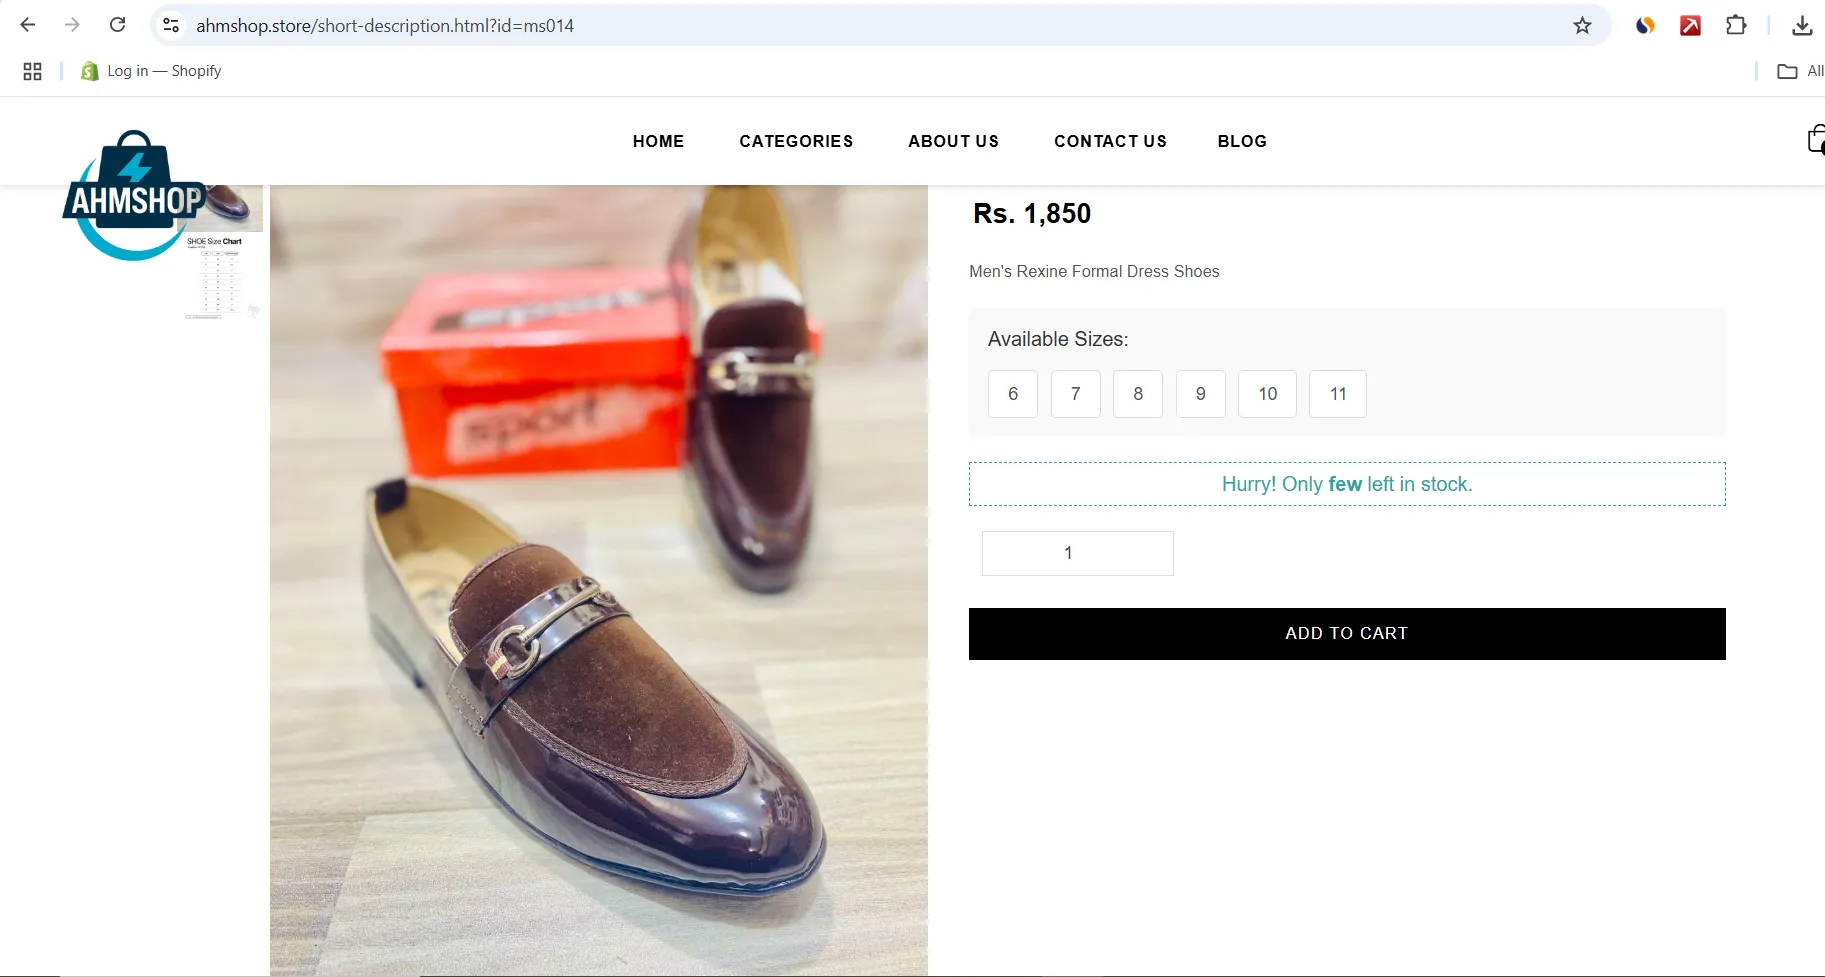The width and height of the screenshot is (1825, 977).
Task: Open the apps grid in bookmarks bar
Action: [x=32, y=71]
